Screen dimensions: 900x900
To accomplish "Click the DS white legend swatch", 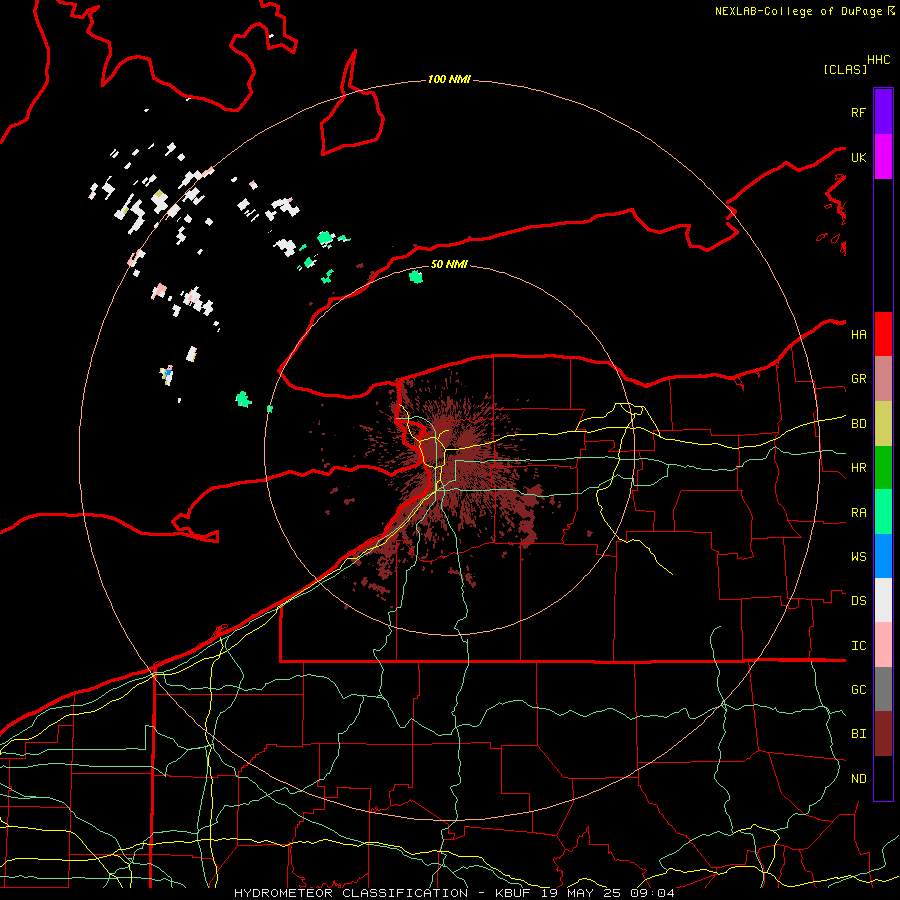I will (x=883, y=600).
